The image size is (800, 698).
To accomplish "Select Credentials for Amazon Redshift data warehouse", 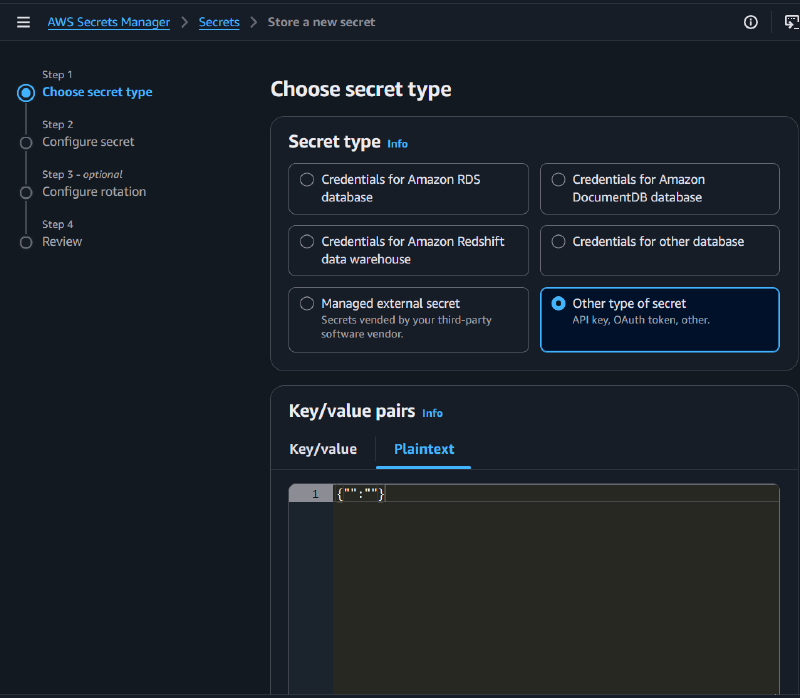I will point(408,251).
